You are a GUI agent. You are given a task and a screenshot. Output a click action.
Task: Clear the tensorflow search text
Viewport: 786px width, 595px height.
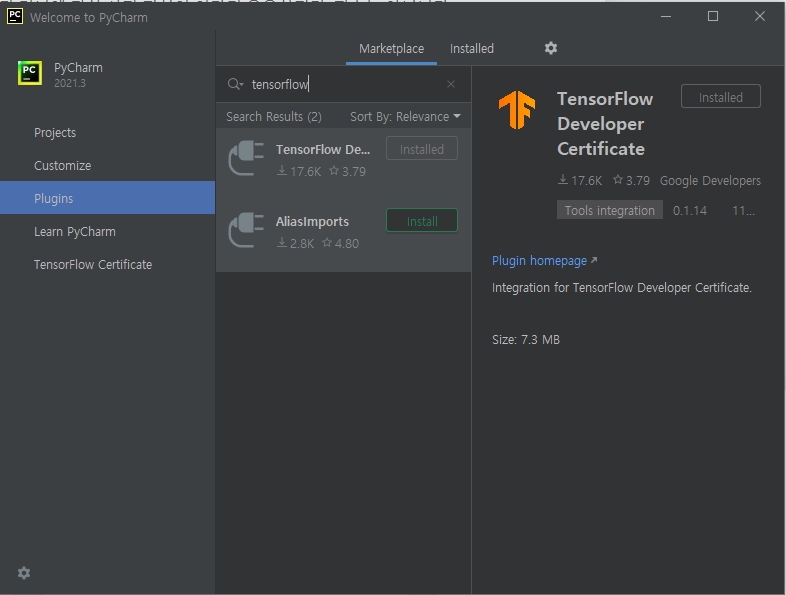pyautogui.click(x=451, y=84)
